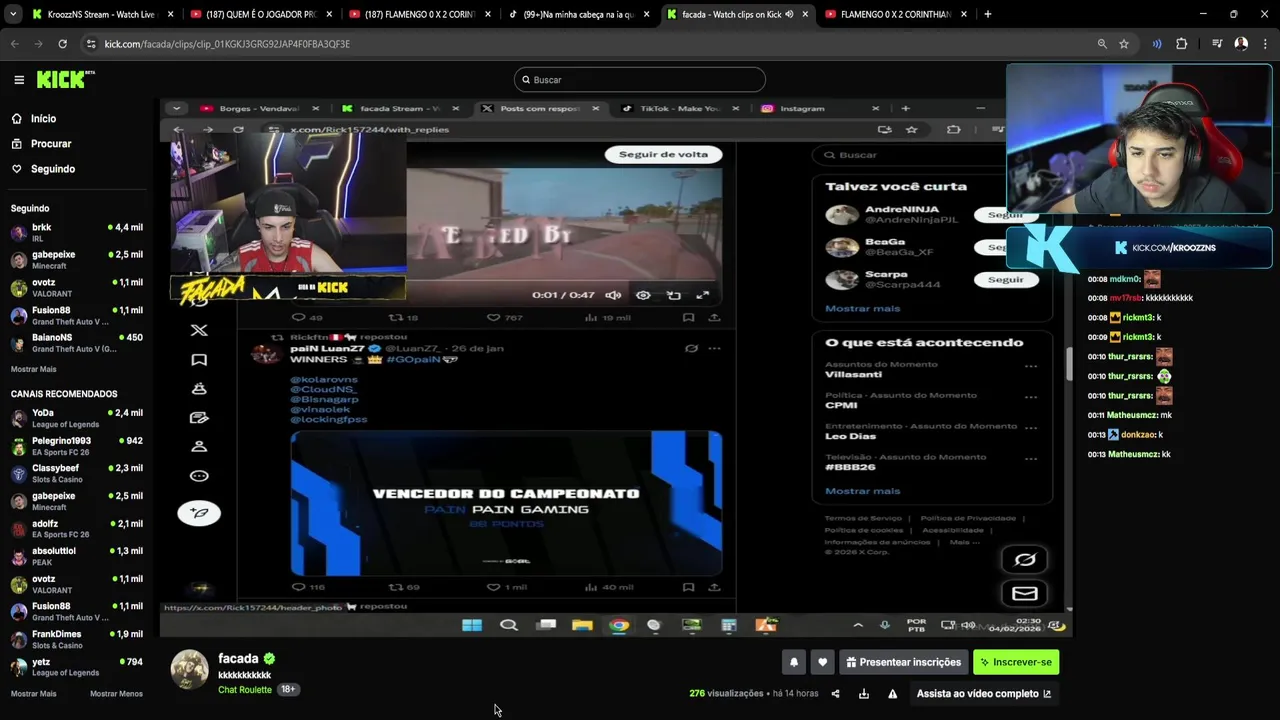The image size is (1280, 720).
Task: Download the clip using download icon
Action: pos(864,694)
